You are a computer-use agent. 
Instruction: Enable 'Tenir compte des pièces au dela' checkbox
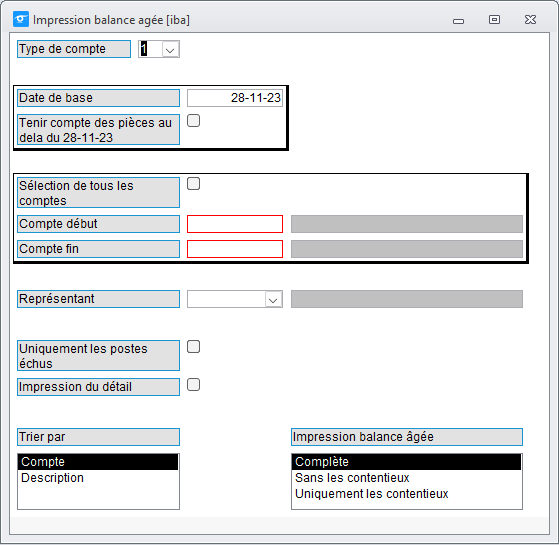tap(194, 121)
